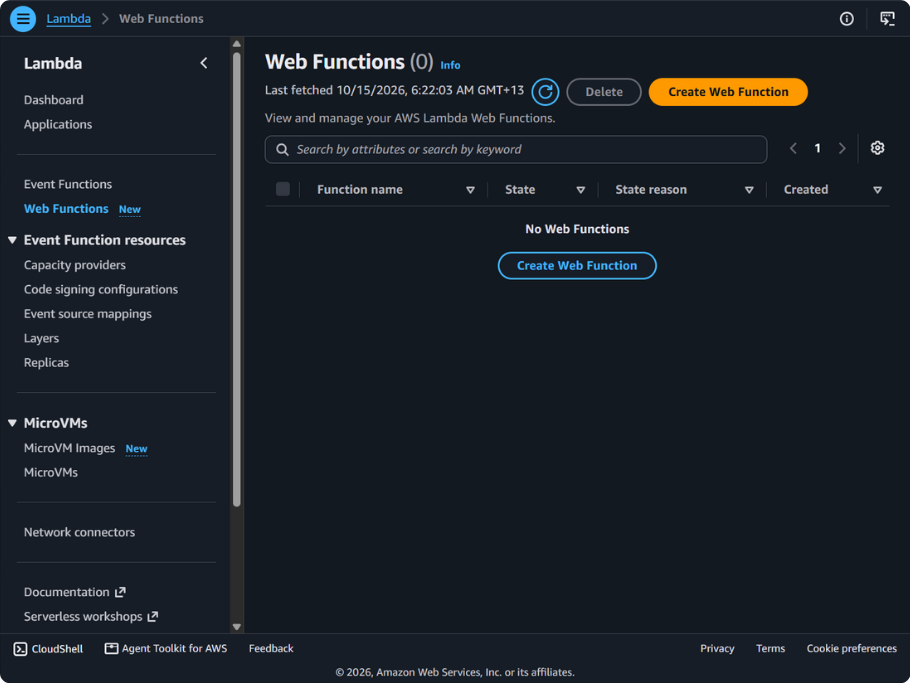Open the hamburger navigation menu icon

[x=23, y=19]
